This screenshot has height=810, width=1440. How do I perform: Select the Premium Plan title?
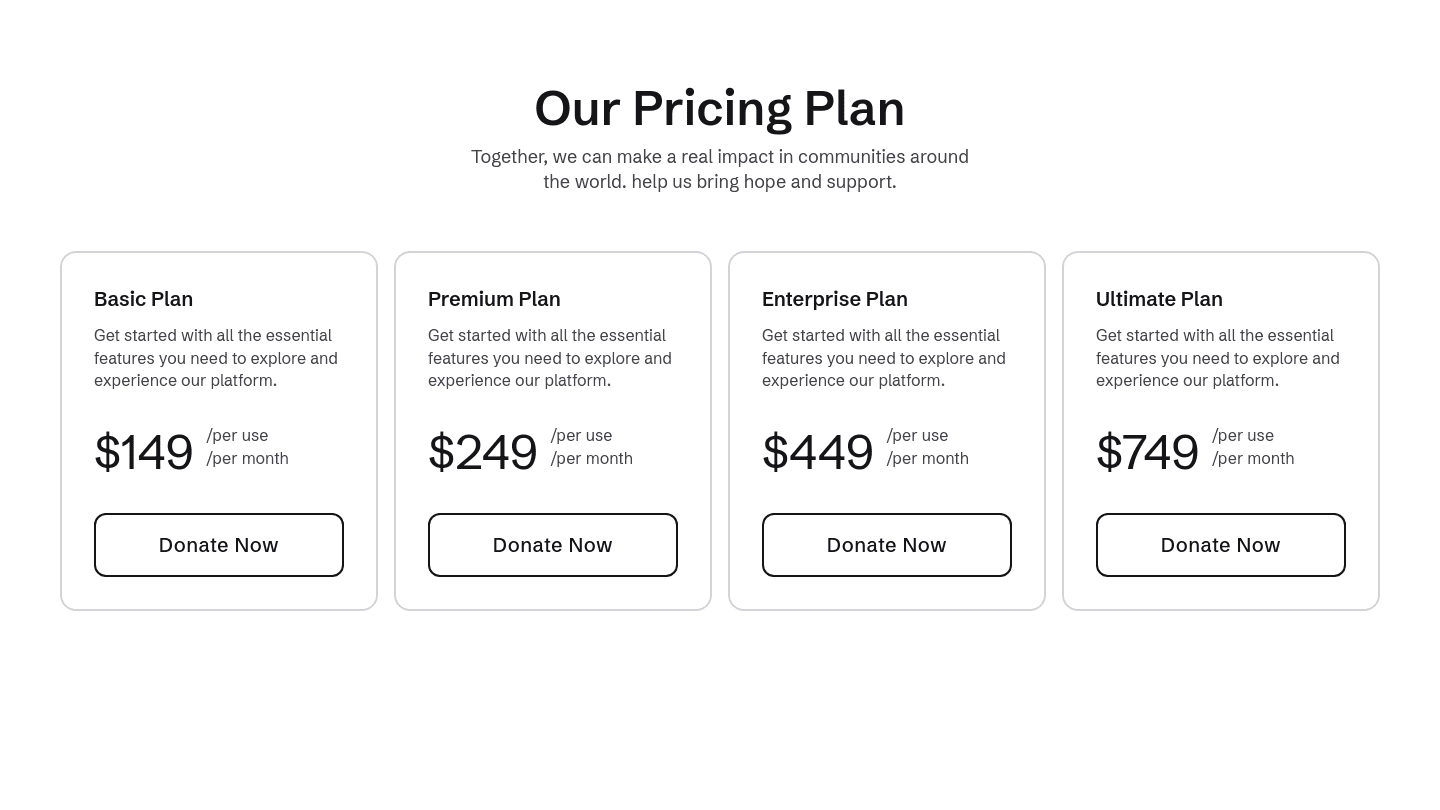click(494, 299)
